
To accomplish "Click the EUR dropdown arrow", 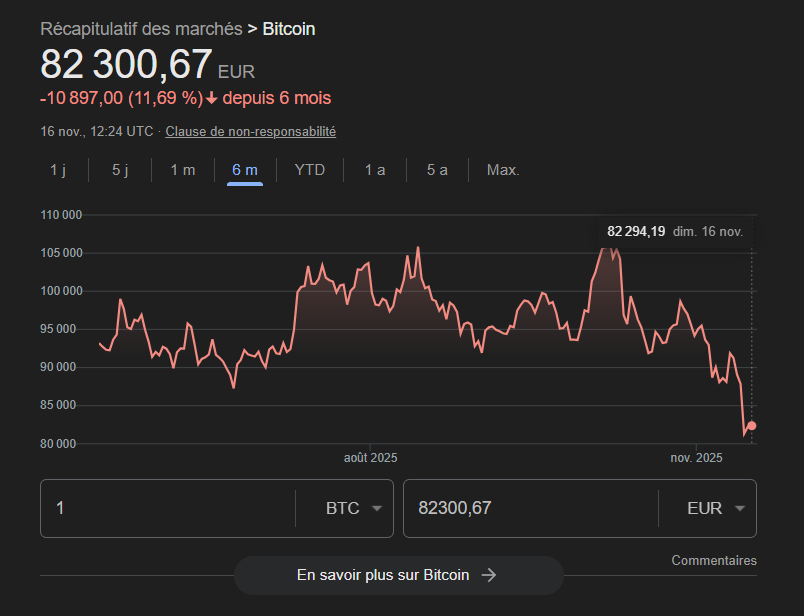I will [x=739, y=508].
